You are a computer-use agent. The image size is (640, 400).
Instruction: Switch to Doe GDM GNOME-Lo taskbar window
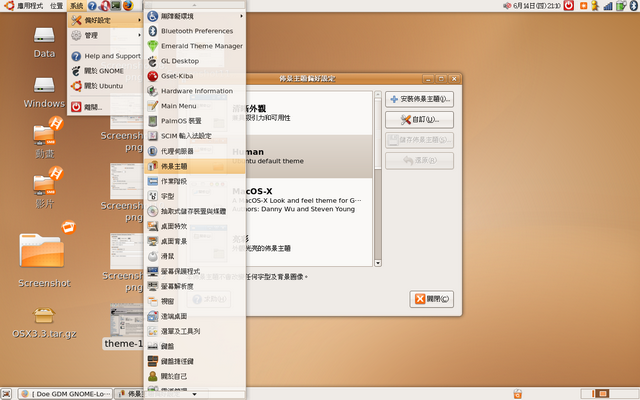tap(65, 394)
